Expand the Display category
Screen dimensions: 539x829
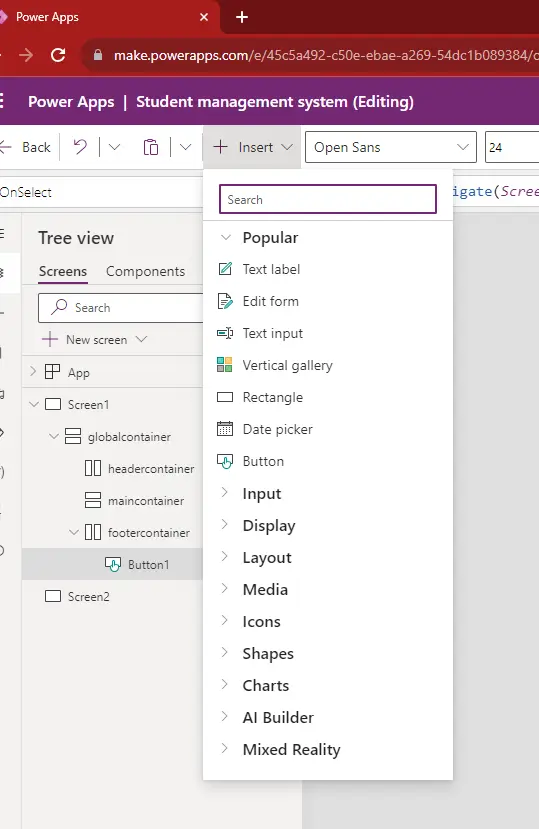[225, 524]
